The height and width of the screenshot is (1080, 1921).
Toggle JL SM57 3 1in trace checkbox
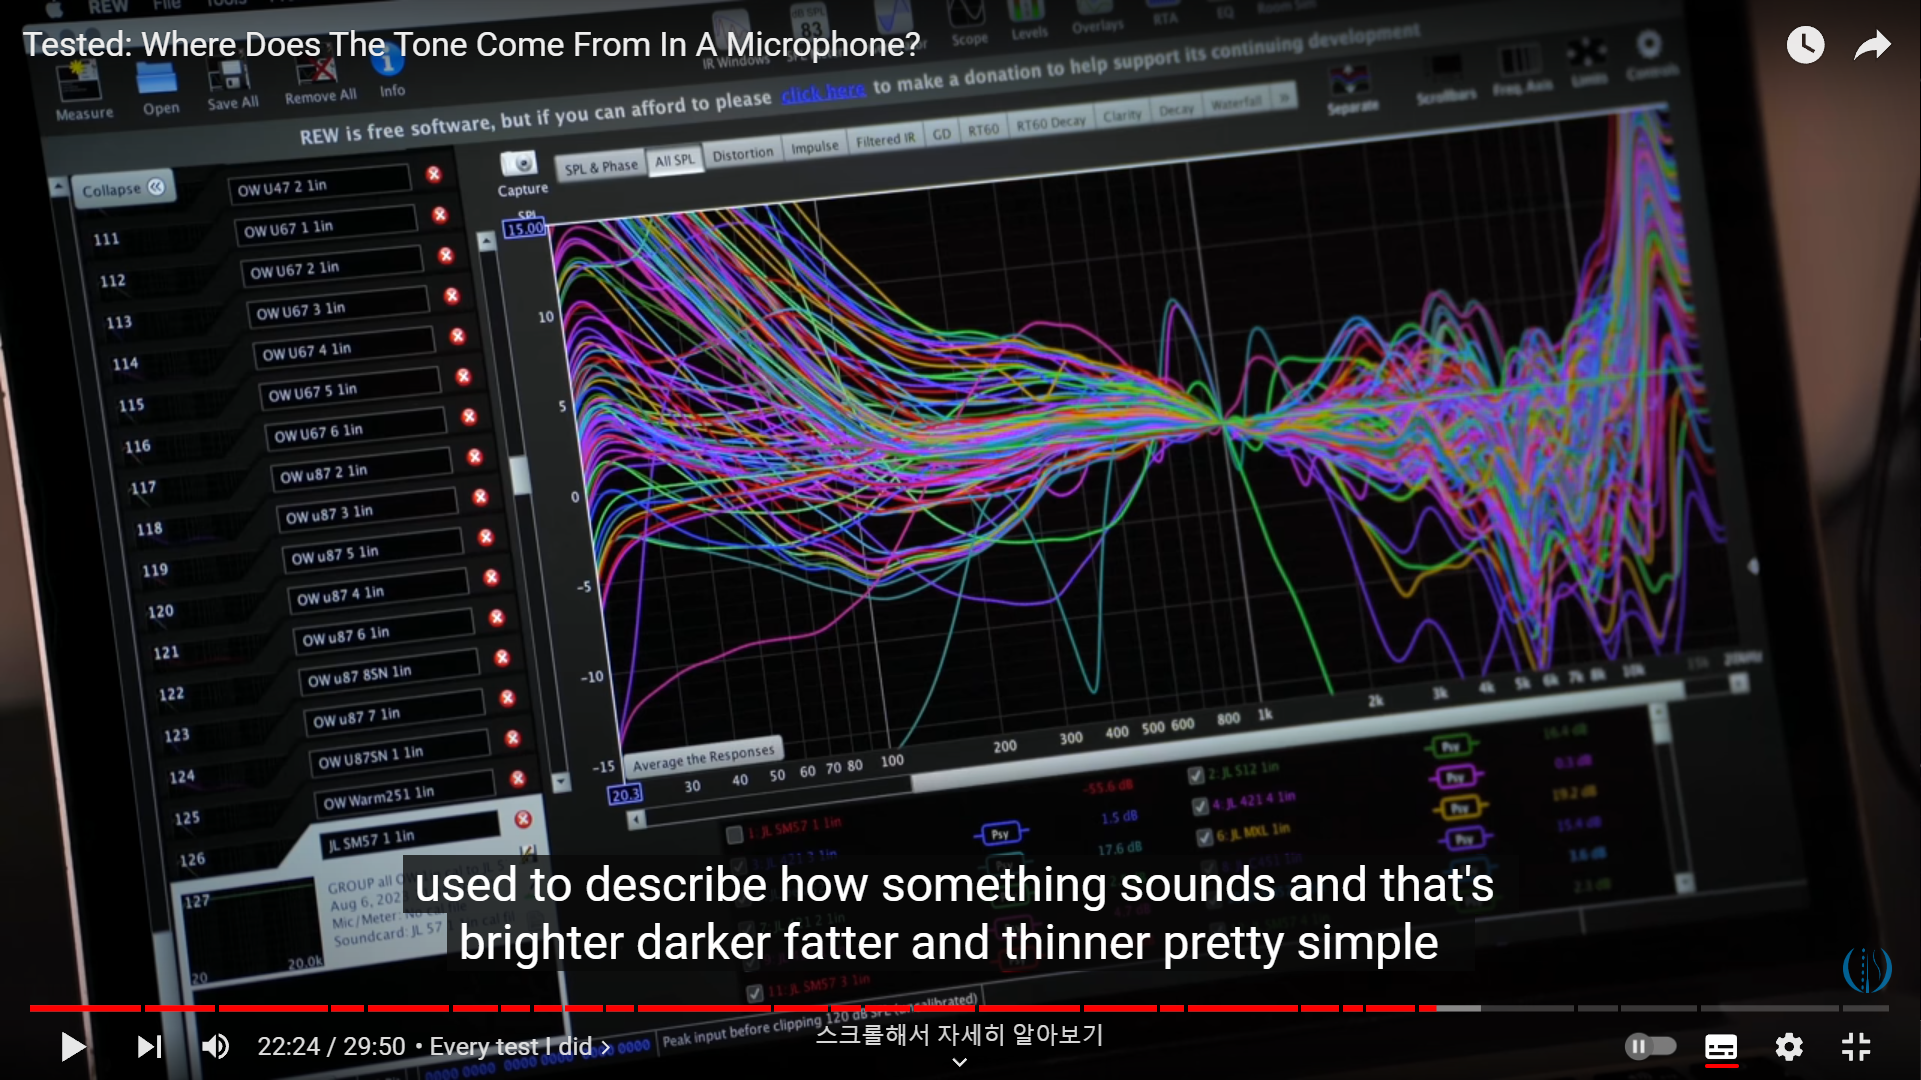(x=755, y=992)
